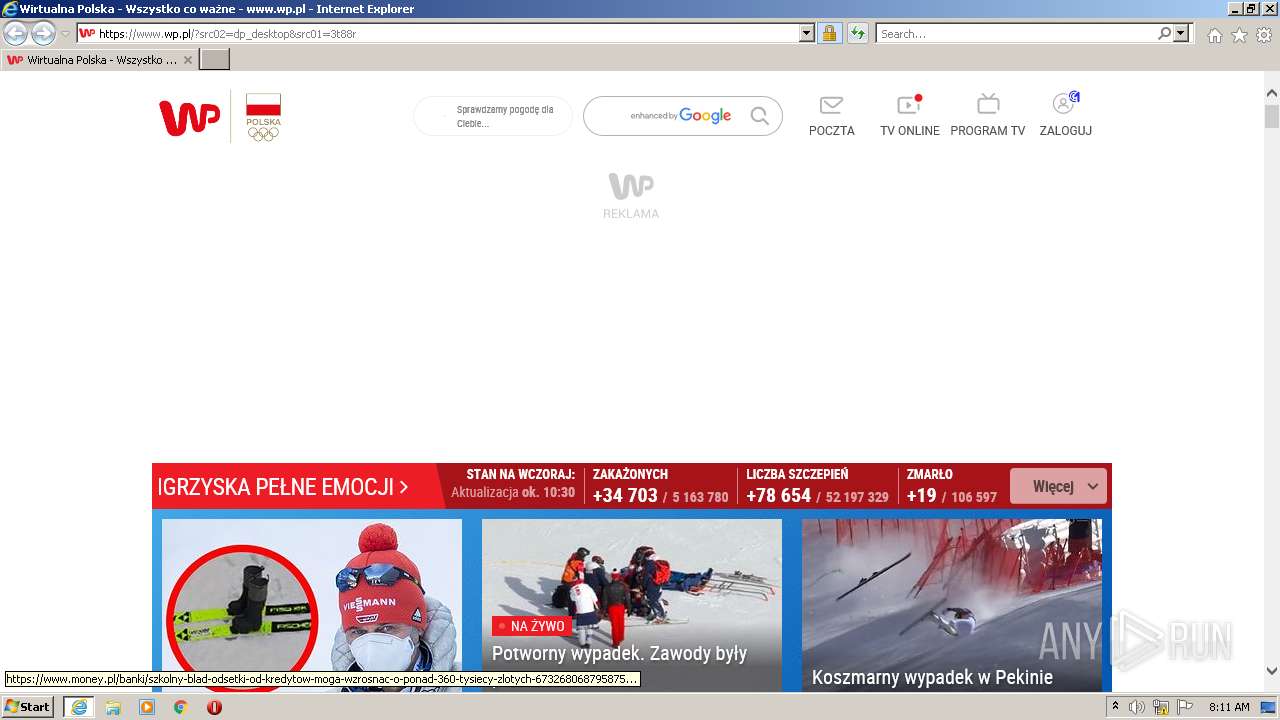Viewport: 1280px width, 720px height.
Task: Click the Zmarło +19 statistic
Action: coord(951,486)
